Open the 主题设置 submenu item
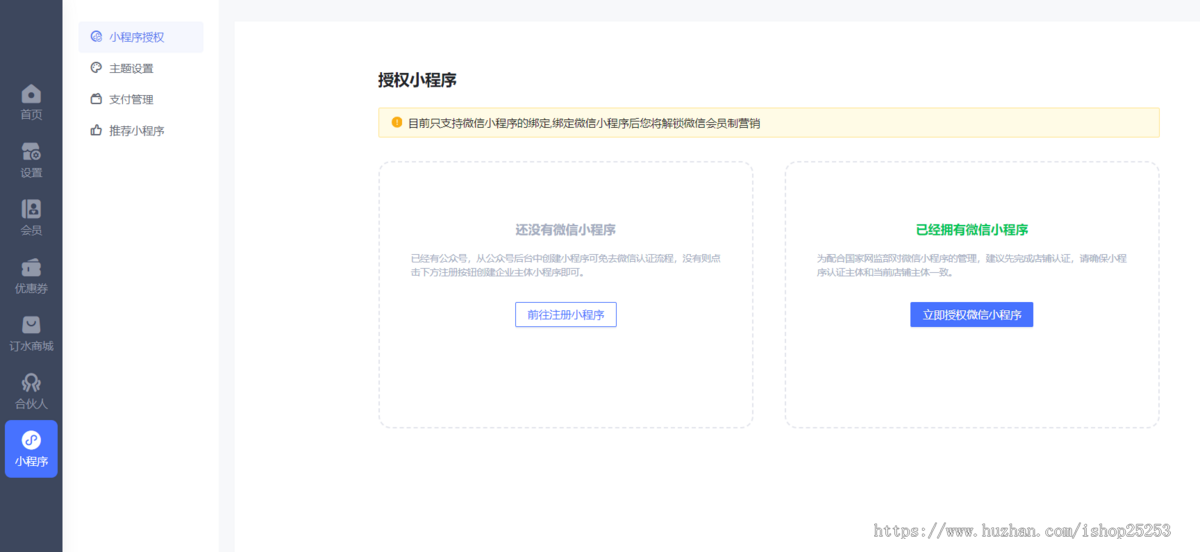Viewport: 1200px width, 552px height. (141, 68)
